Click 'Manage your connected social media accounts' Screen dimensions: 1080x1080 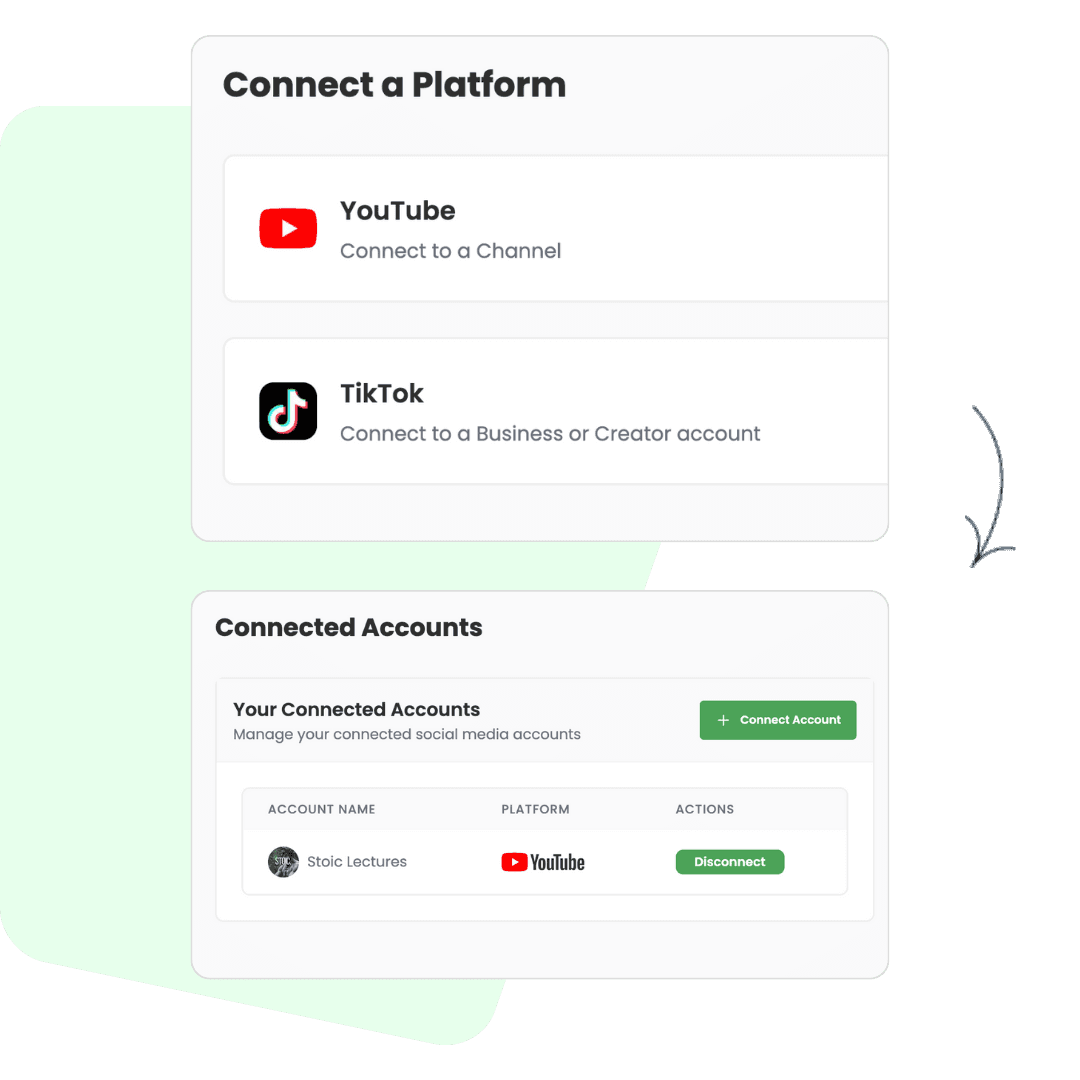[406, 734]
